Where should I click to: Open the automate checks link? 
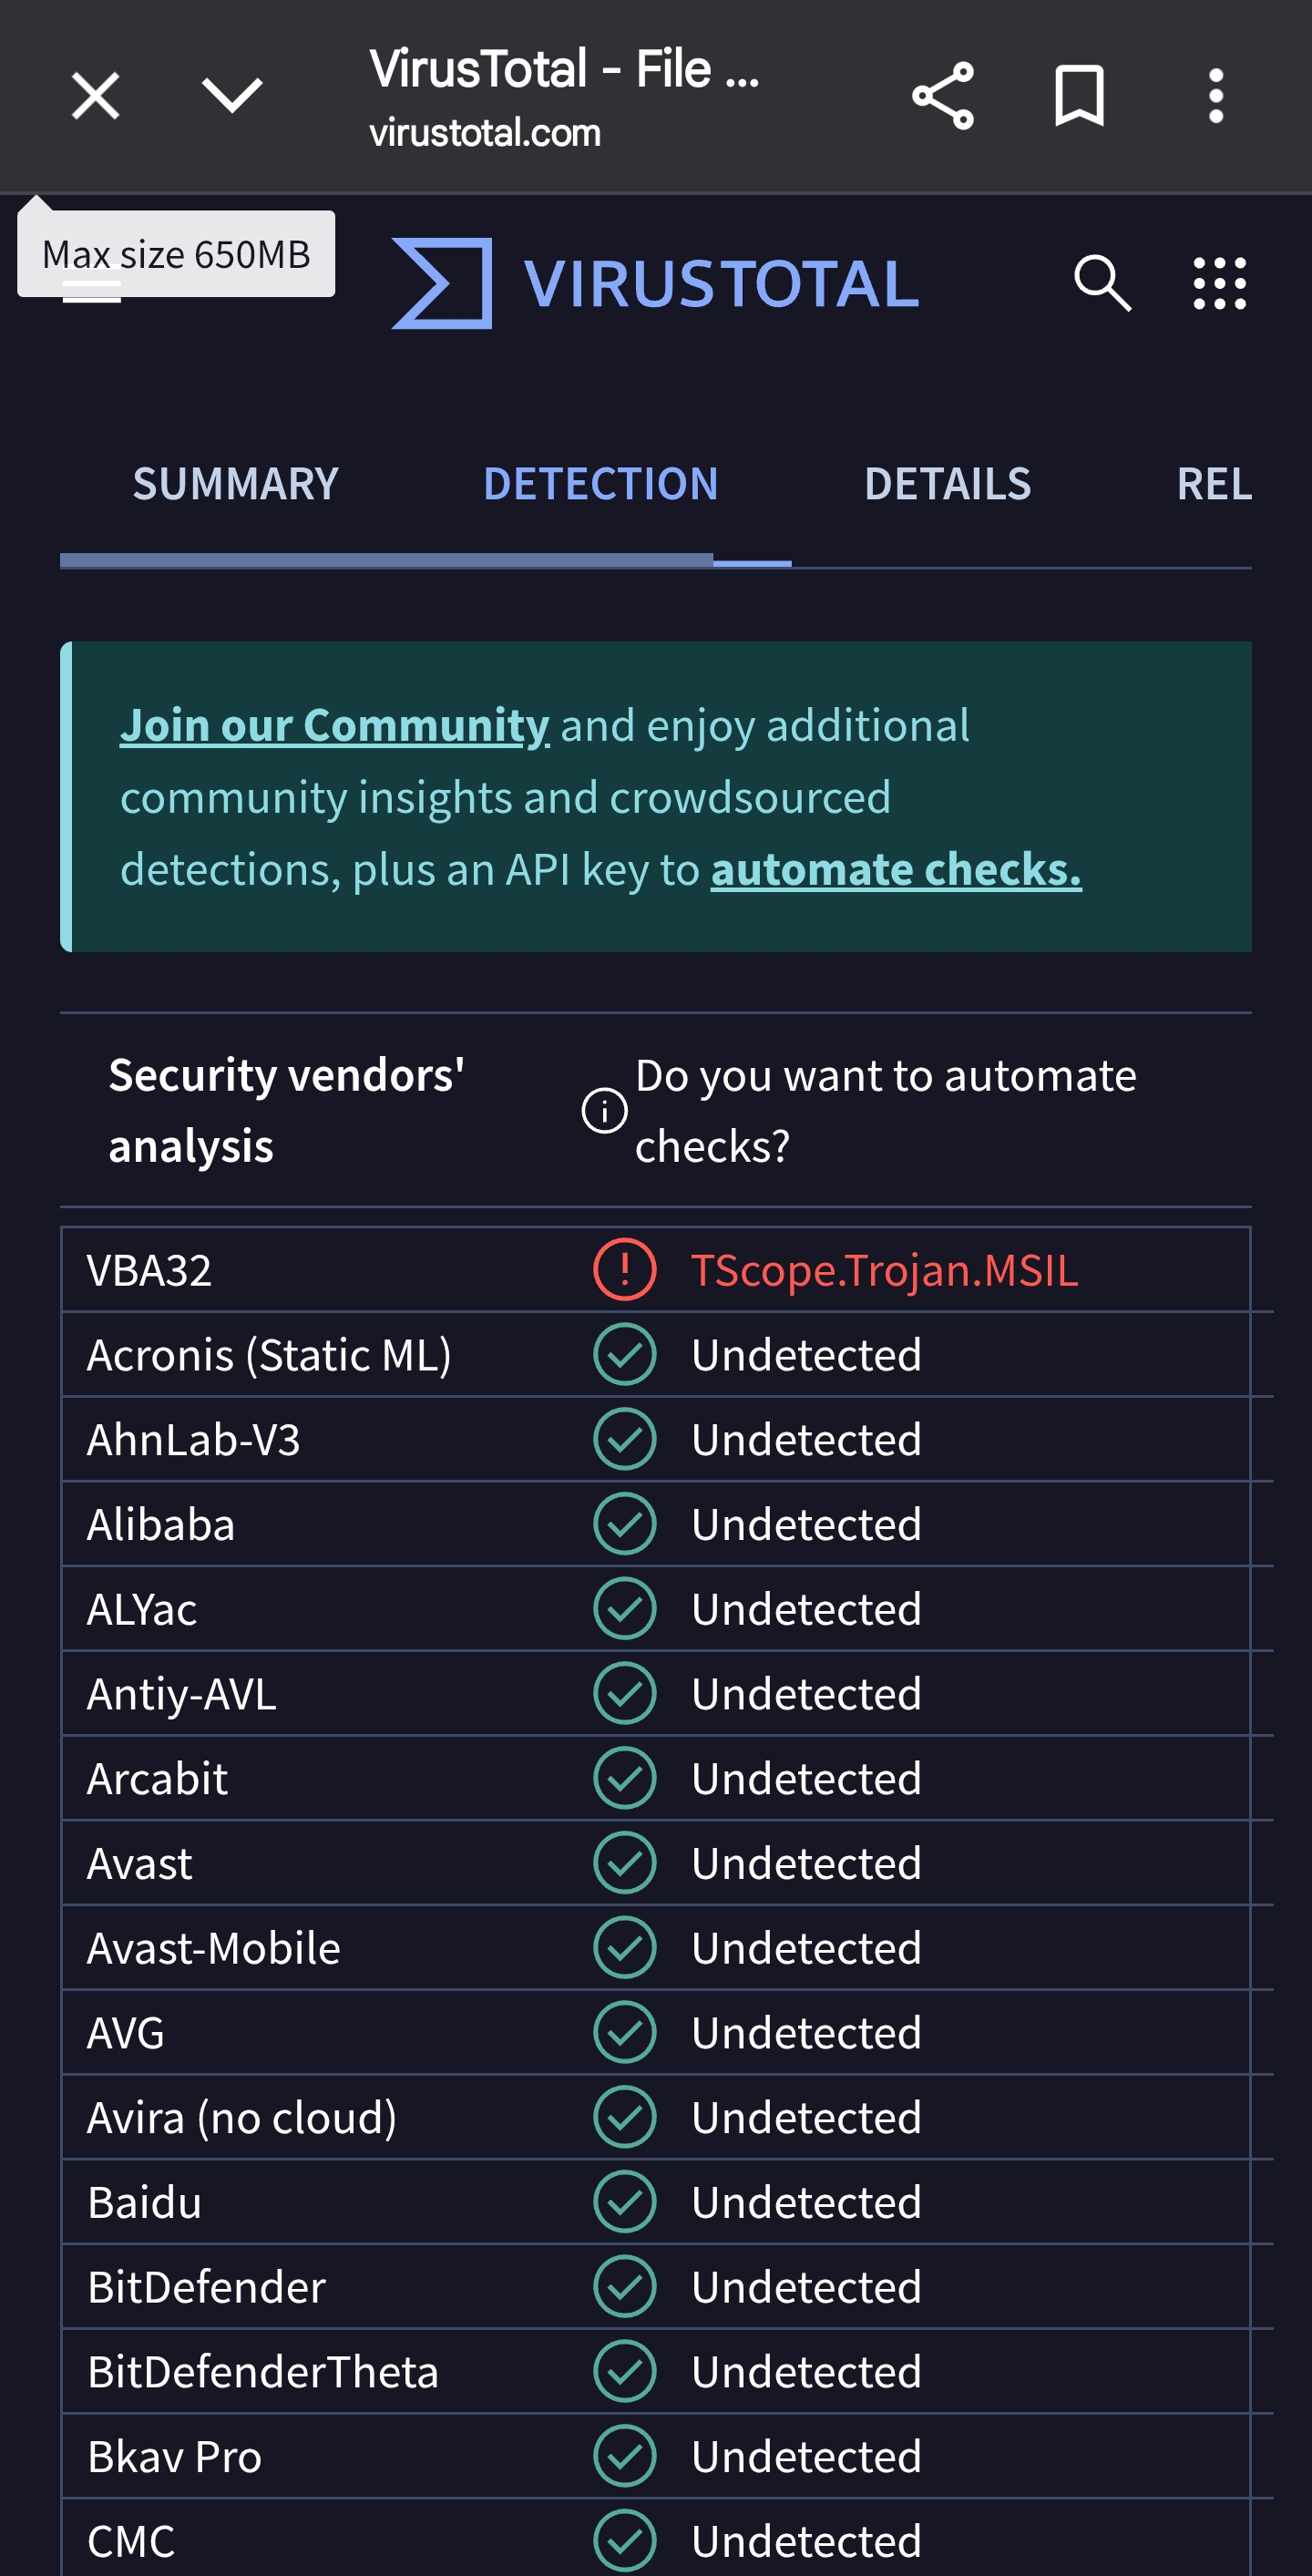[896, 870]
